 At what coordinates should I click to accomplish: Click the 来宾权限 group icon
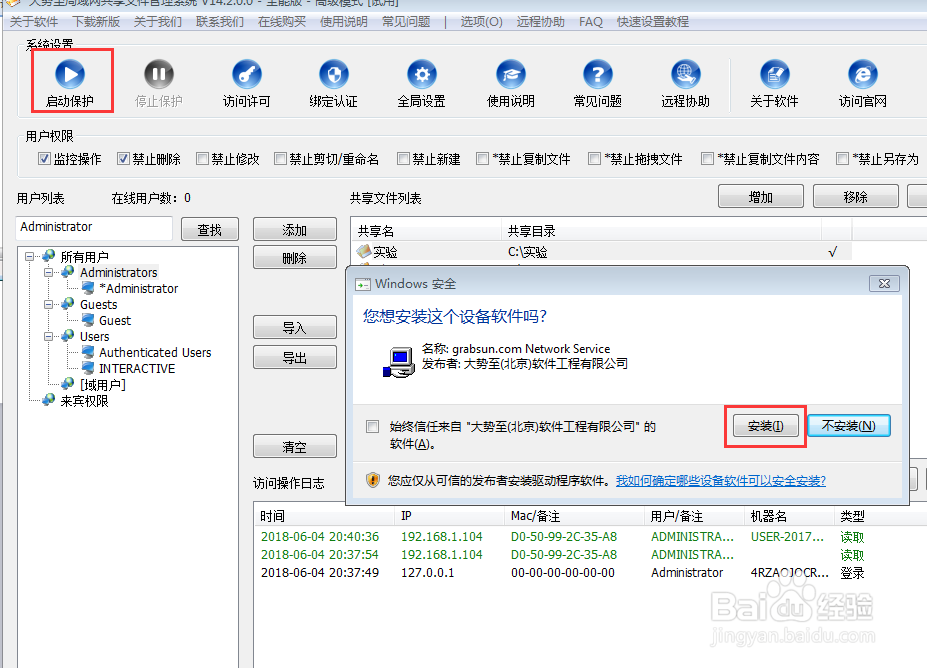pos(48,400)
